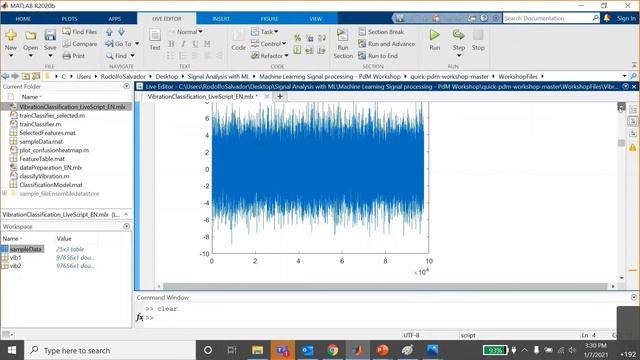Apply monospace text formatting
The width and height of the screenshot is (640, 360).
pyautogui.click(x=207, y=44)
